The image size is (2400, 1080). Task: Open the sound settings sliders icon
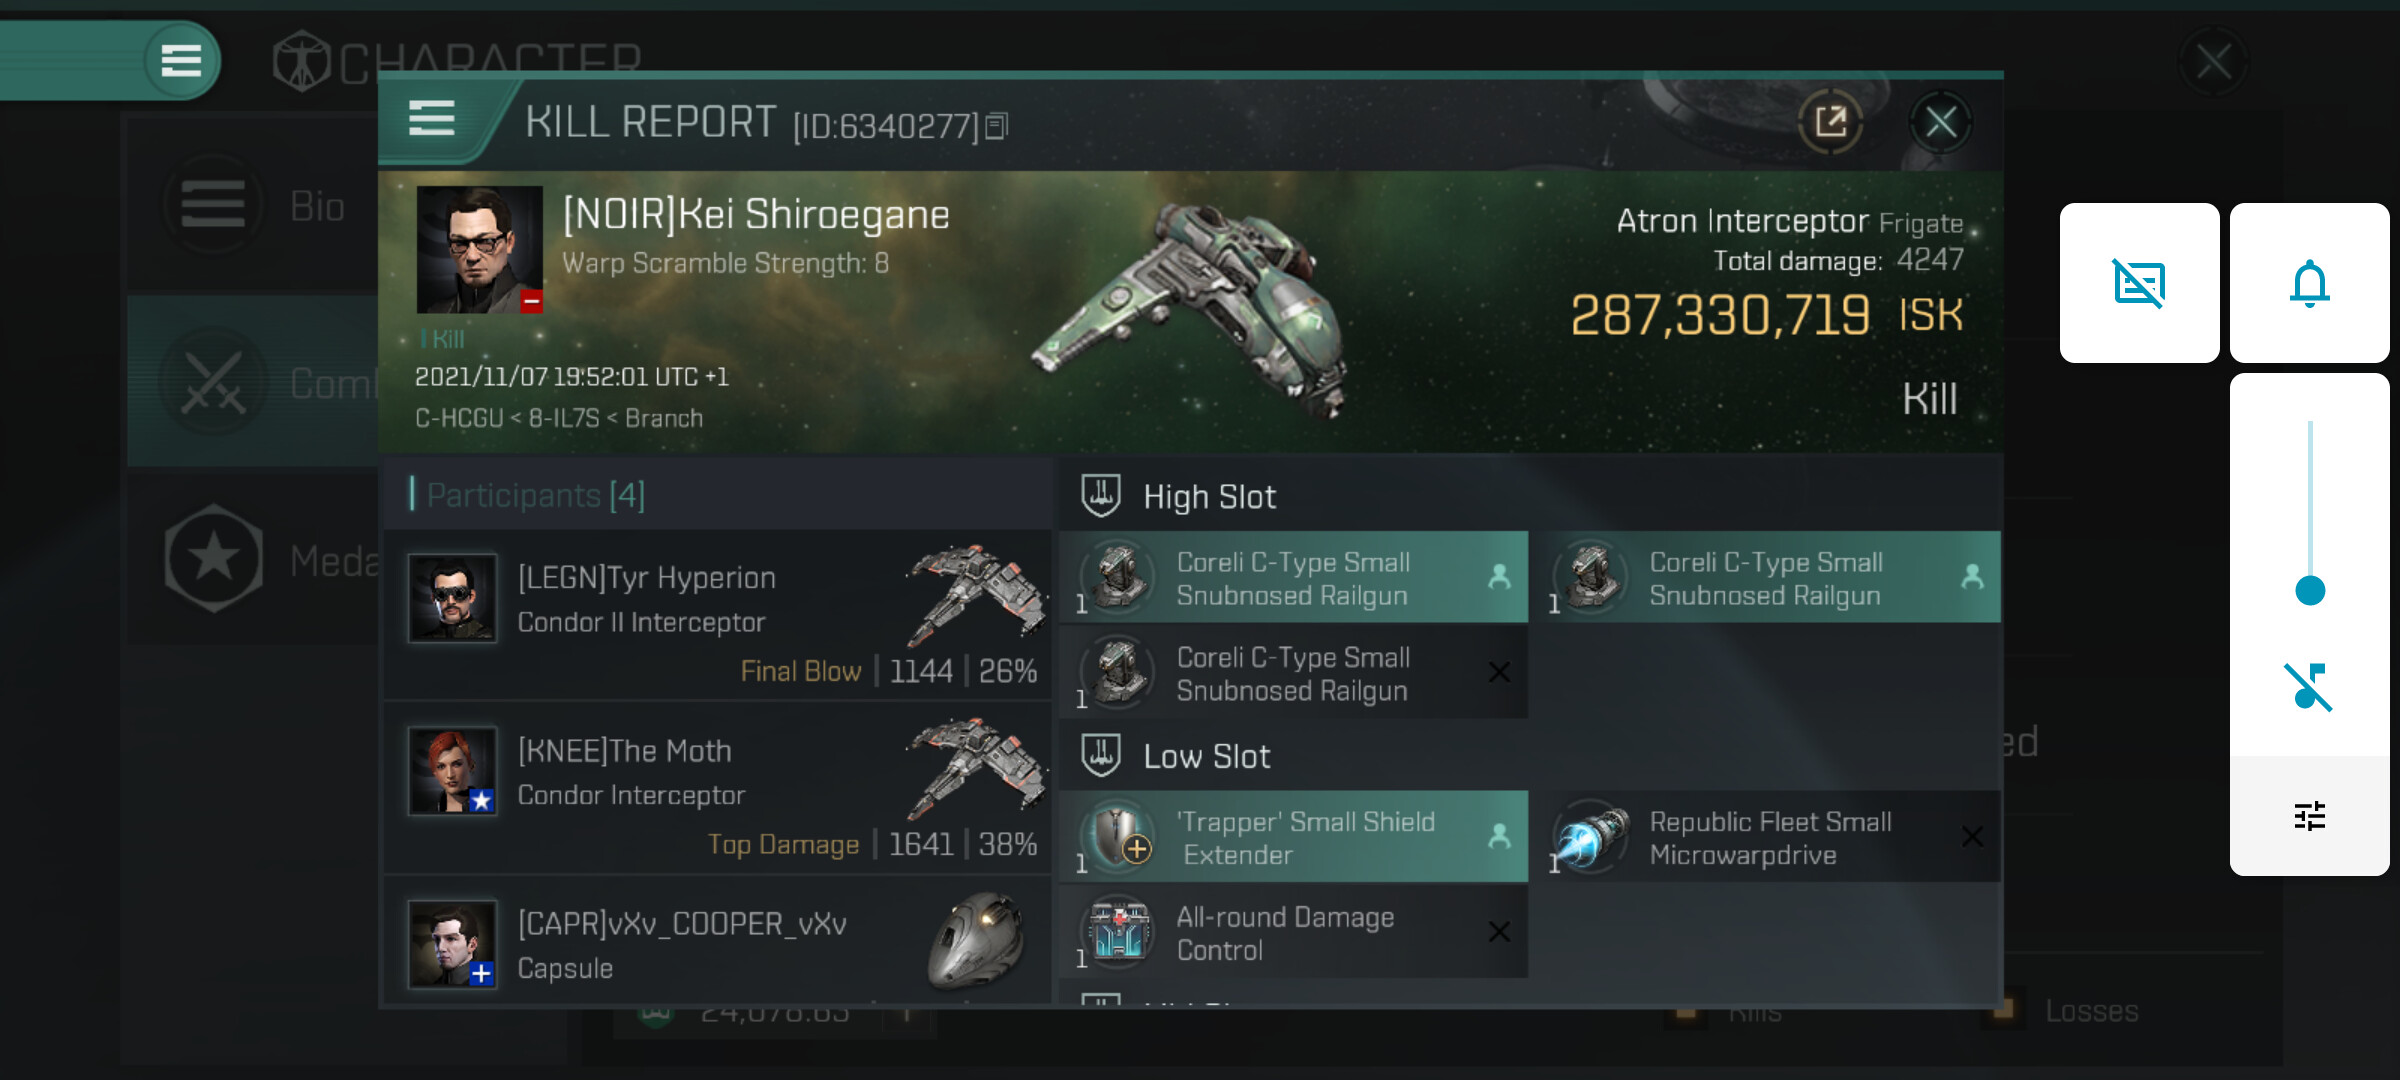pyautogui.click(x=2309, y=816)
